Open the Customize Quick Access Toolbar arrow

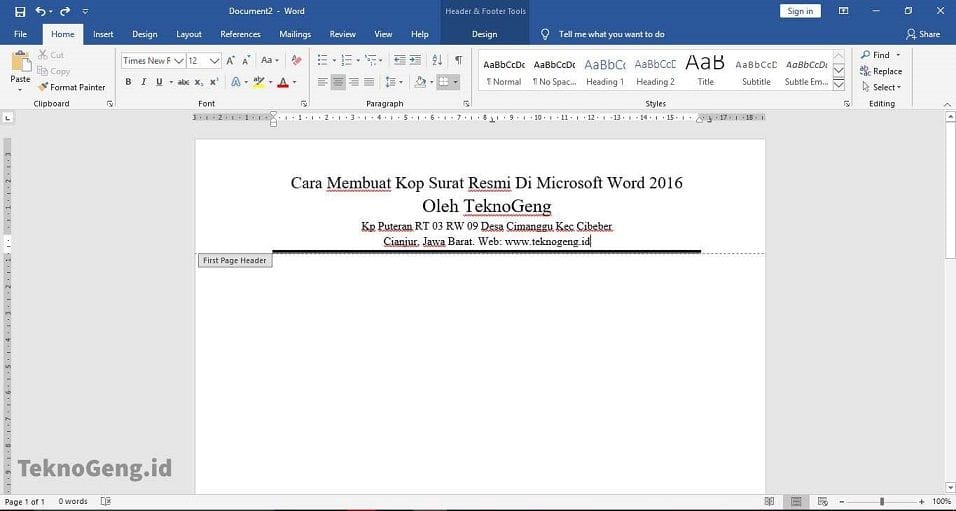(85, 11)
